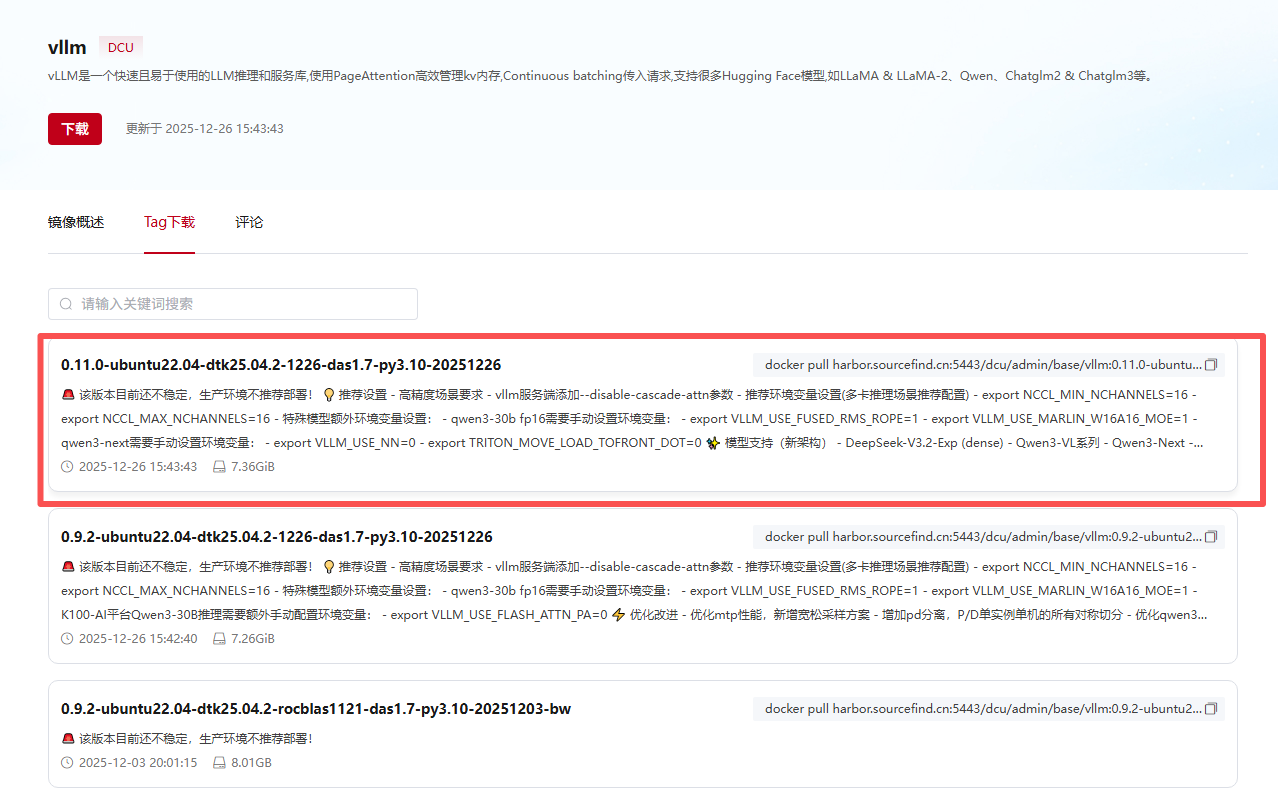Select the Tag下载 tab
The image size is (1278, 804).
click(x=169, y=222)
